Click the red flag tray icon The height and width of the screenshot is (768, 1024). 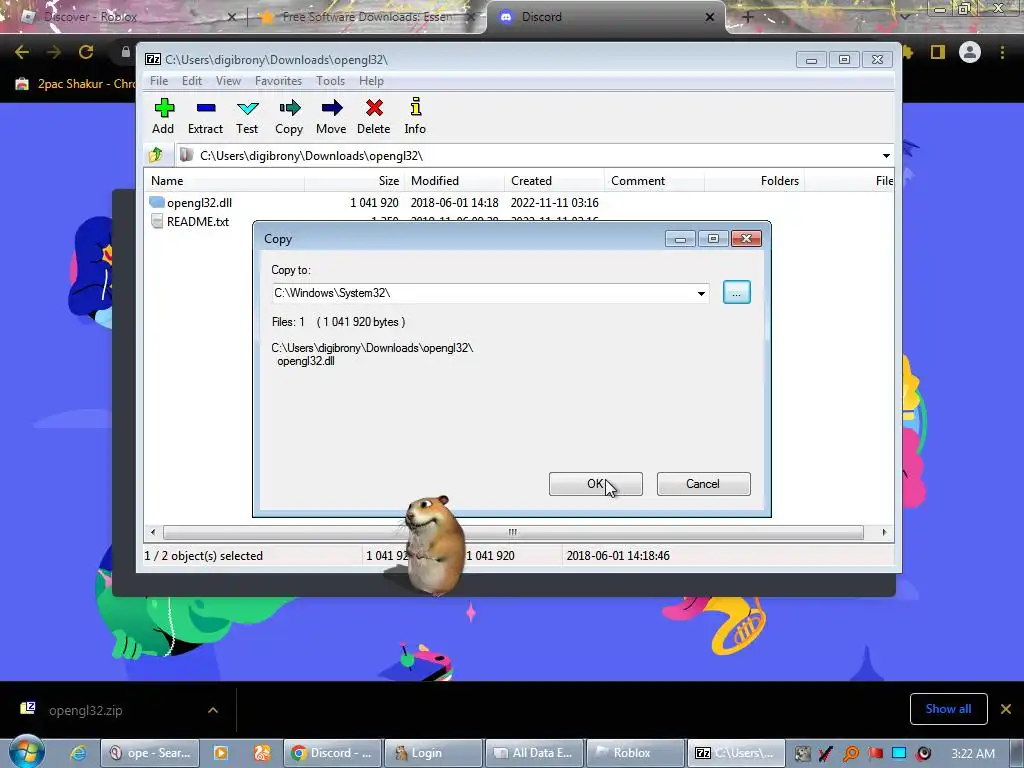click(875, 754)
